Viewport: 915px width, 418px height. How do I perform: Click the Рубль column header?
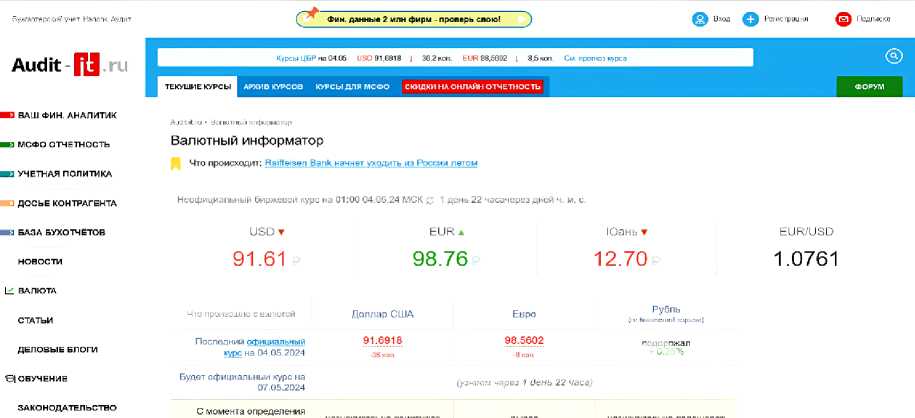666,309
